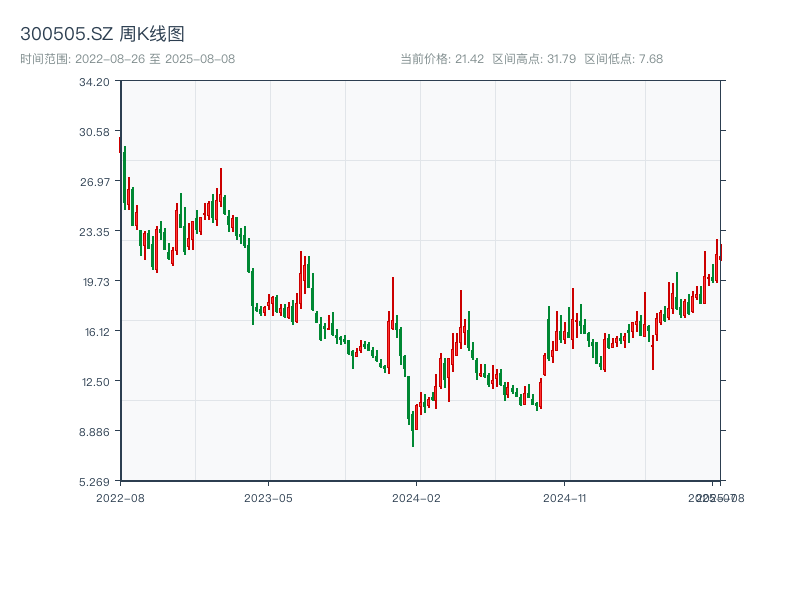The image size is (800, 600).
Task: Click the overlapping 2025-07/08 x-axis label
Action: coord(717,497)
